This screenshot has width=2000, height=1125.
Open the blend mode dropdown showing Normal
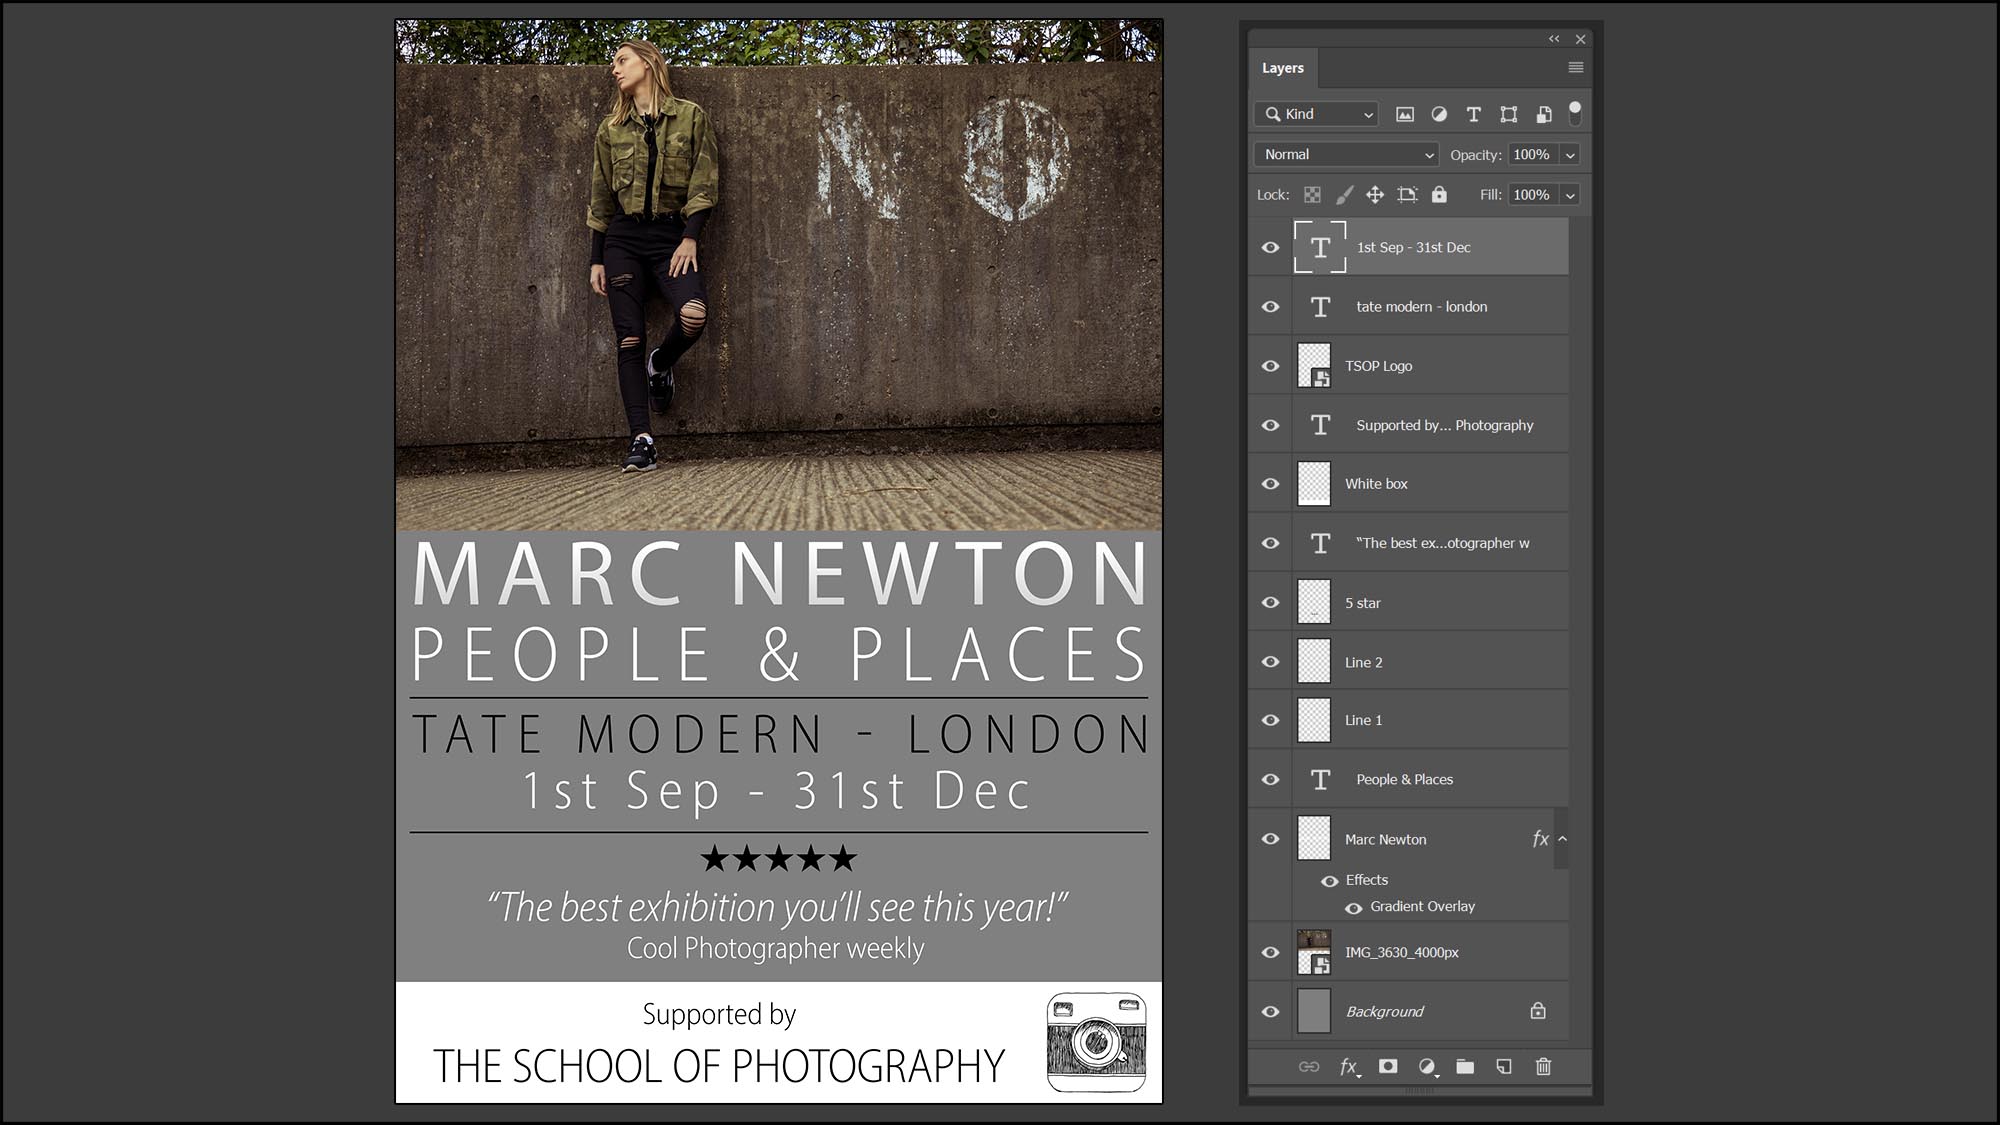[x=1345, y=154]
